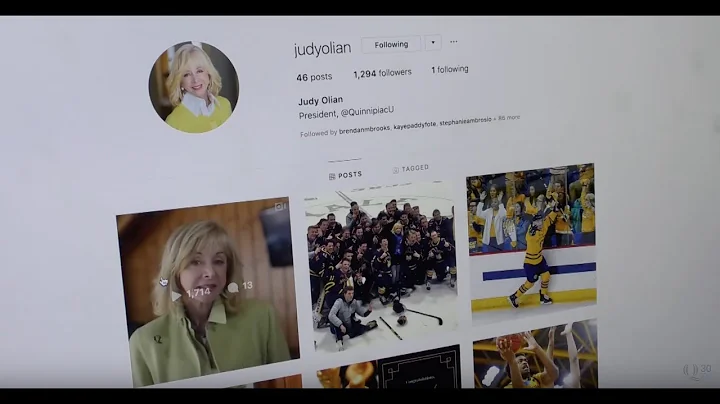This screenshot has height=404, width=720.
Task: Show the '+ 86 more' mutual followers
Action: coord(507,118)
